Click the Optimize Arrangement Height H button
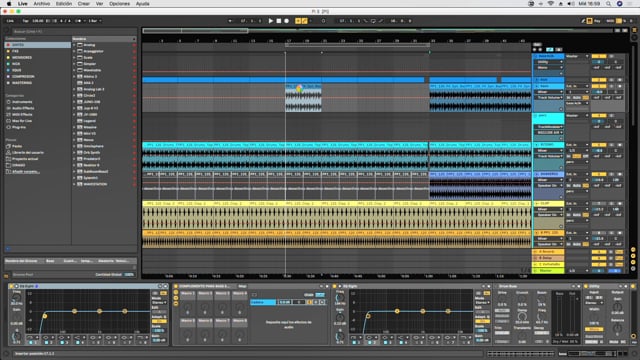The height and width of the screenshot is (360, 640). 618,31
